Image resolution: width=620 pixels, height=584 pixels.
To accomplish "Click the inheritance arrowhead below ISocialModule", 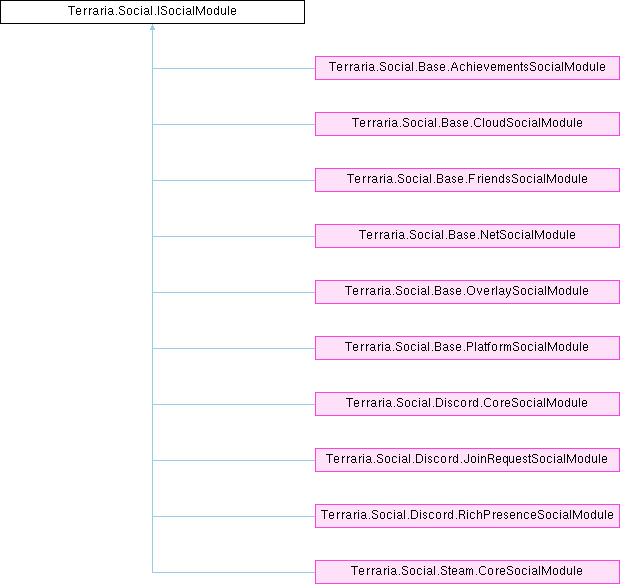I will 152,30.
